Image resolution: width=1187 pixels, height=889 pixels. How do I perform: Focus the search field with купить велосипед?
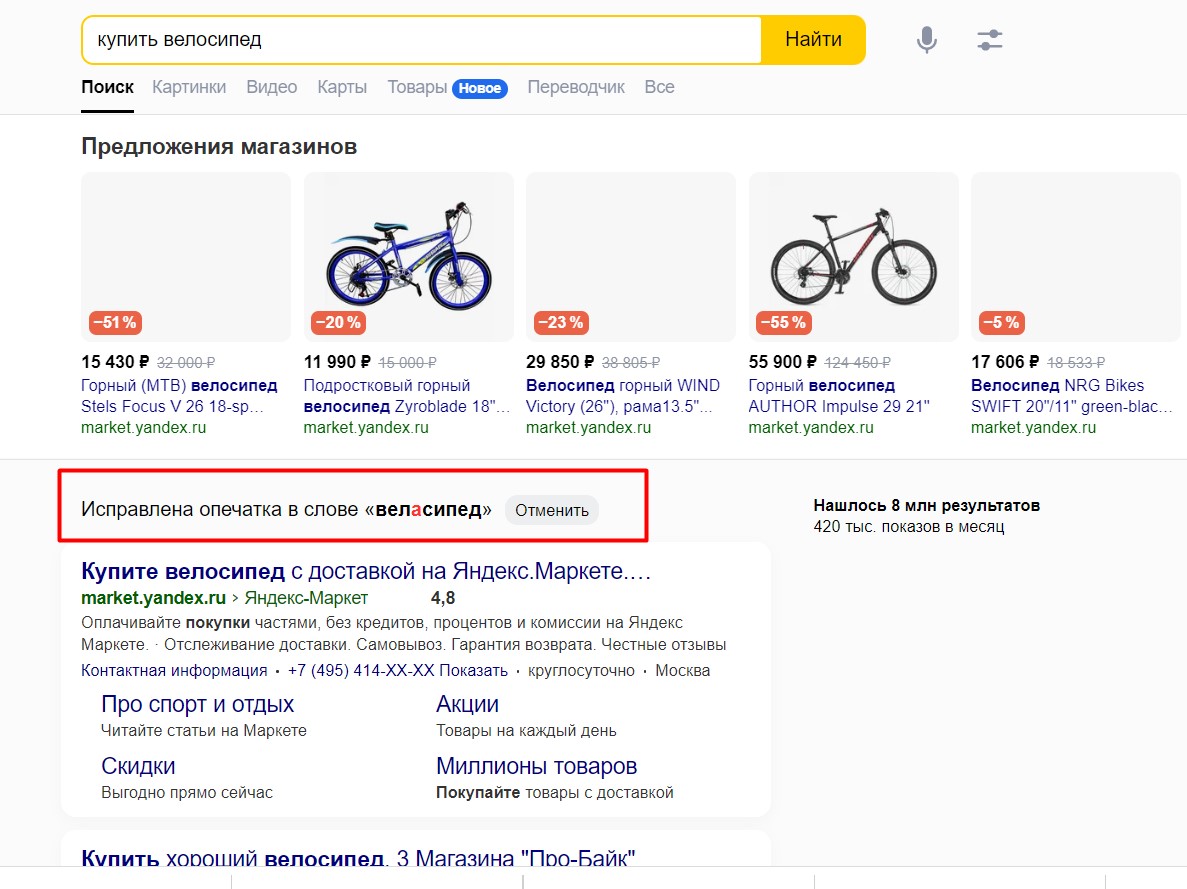422,39
